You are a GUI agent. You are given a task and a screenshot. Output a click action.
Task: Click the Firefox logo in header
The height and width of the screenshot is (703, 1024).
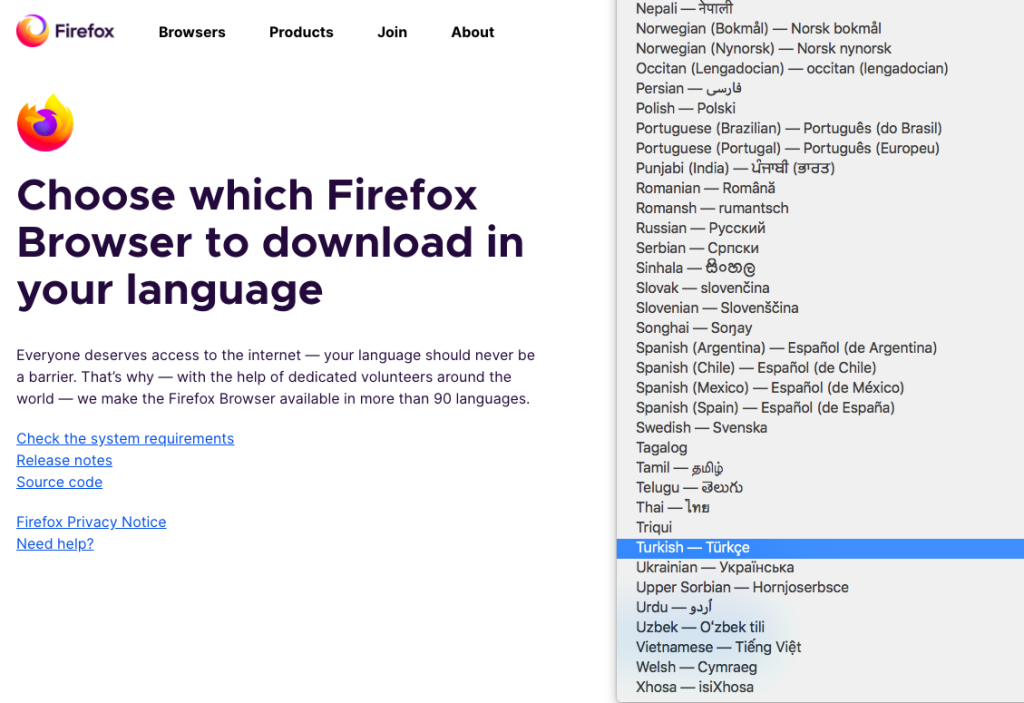click(x=66, y=31)
